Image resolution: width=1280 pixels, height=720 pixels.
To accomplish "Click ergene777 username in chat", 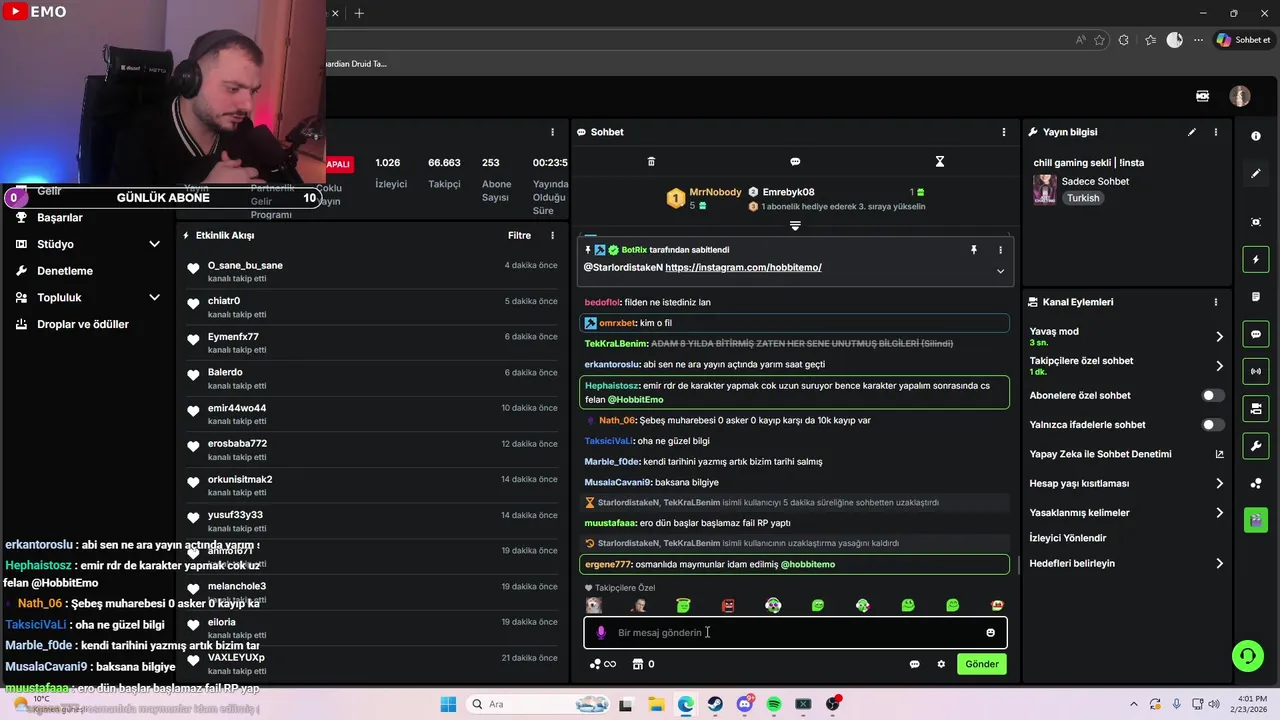I will (x=608, y=565).
